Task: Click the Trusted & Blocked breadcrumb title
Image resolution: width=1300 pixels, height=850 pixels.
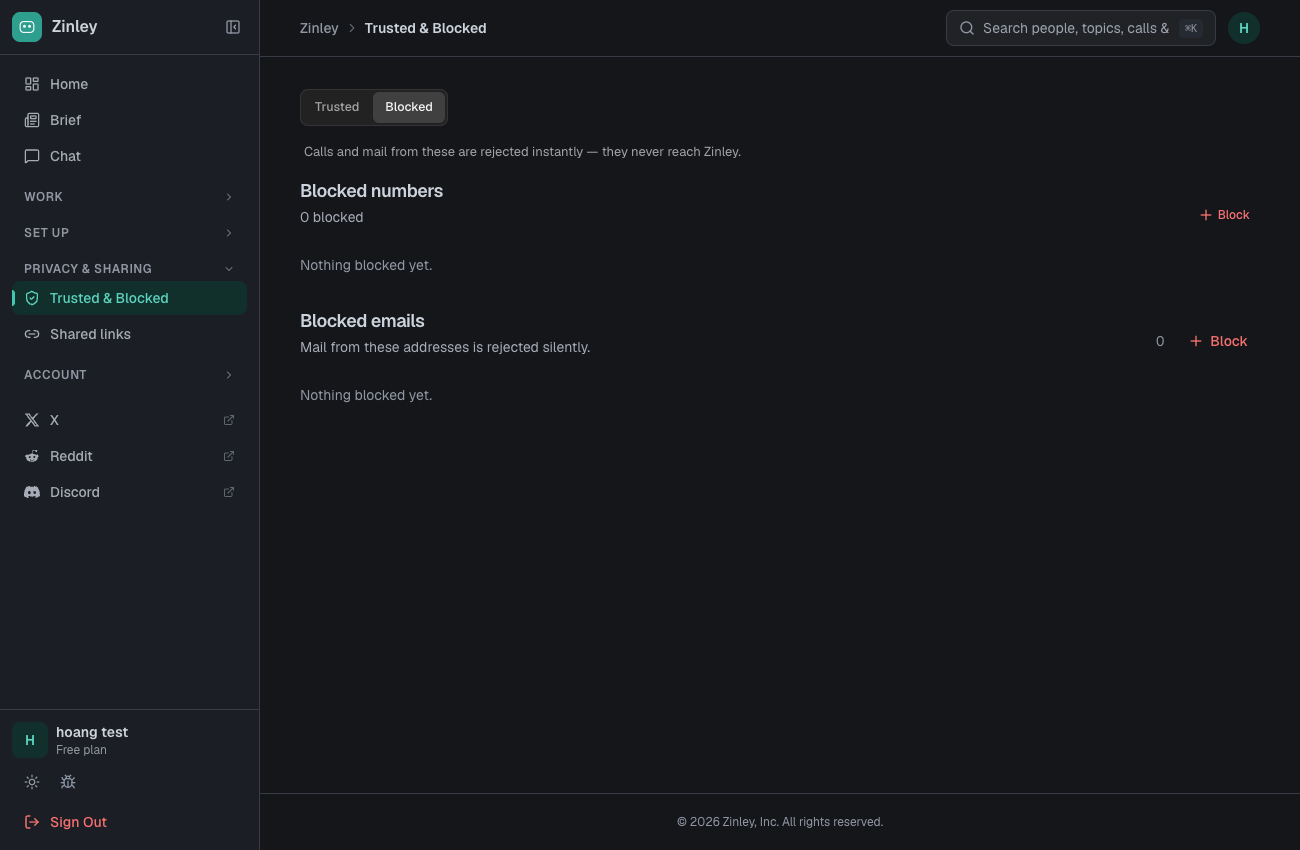Action: (x=425, y=28)
